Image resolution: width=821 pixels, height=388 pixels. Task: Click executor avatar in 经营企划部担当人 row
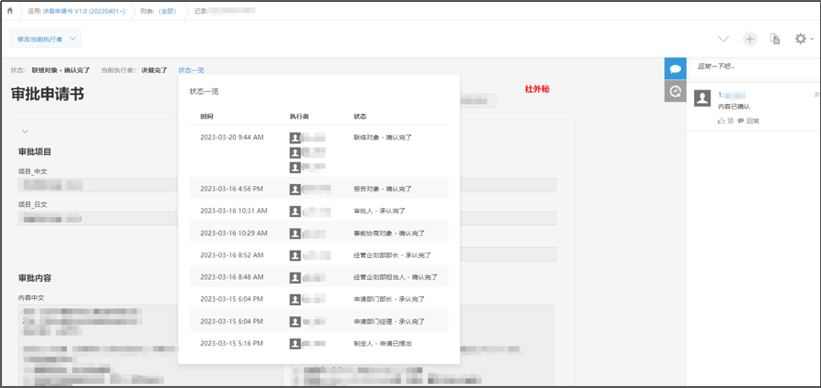pyautogui.click(x=295, y=277)
